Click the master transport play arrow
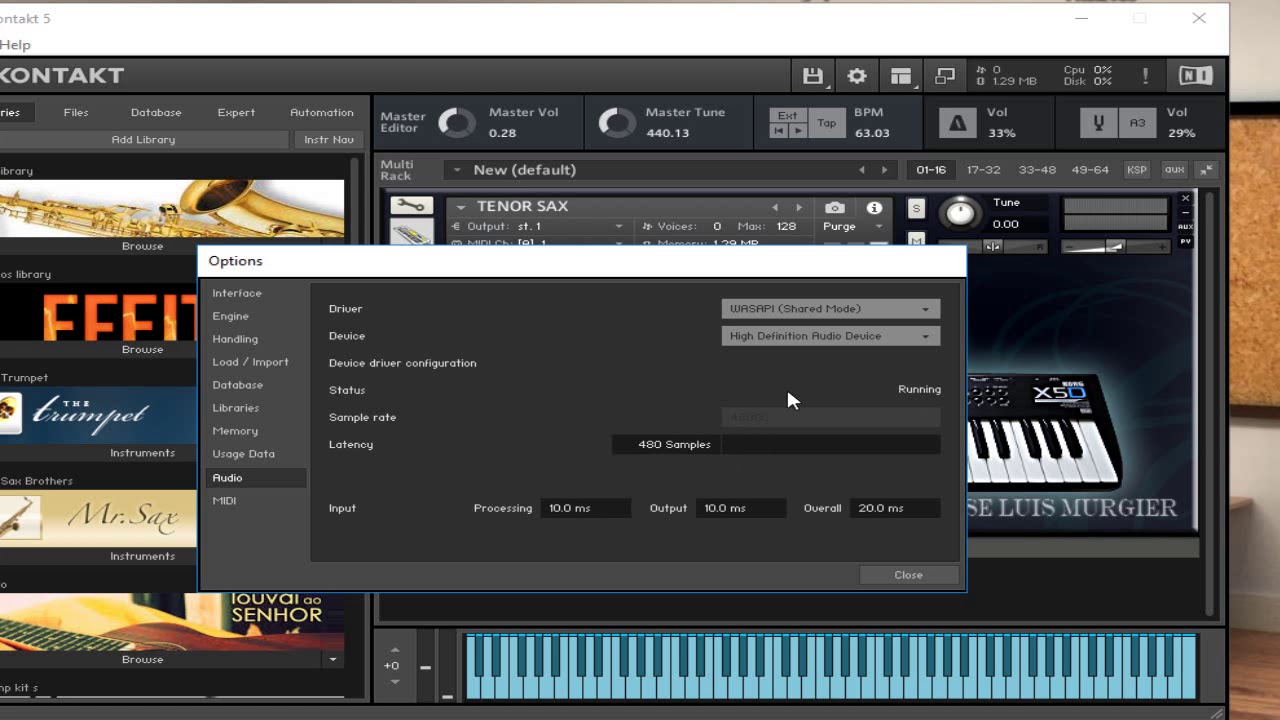 coord(797,131)
